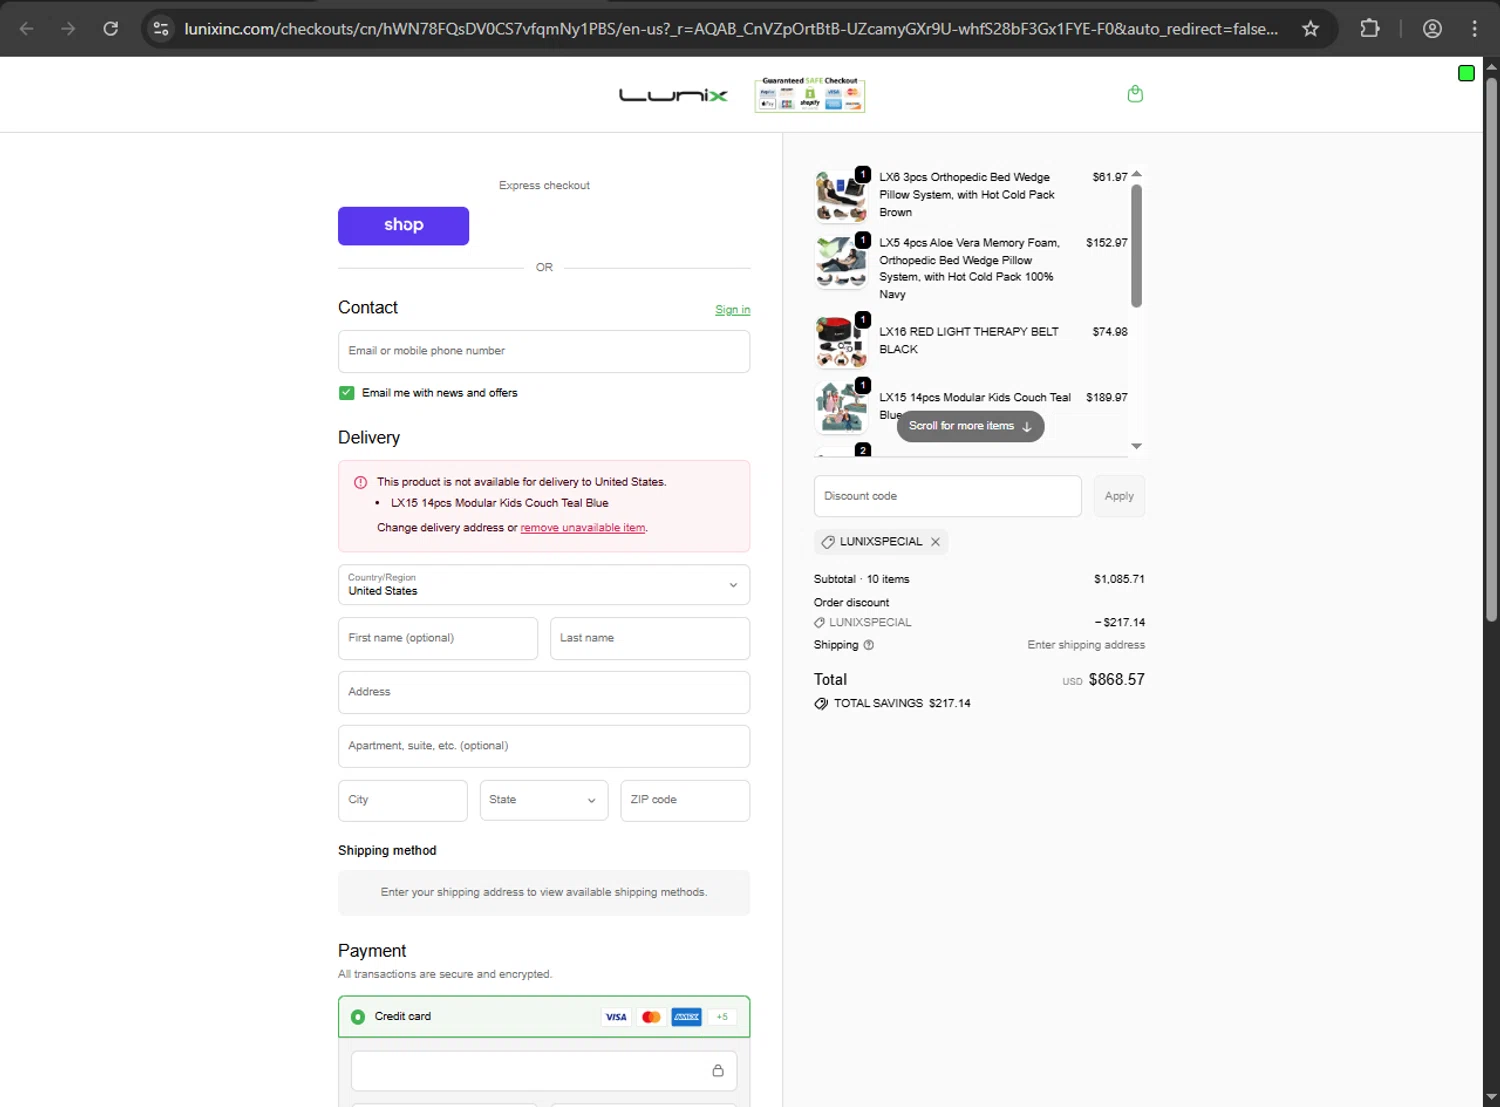Click the order summary scroll down arrow

click(1136, 446)
